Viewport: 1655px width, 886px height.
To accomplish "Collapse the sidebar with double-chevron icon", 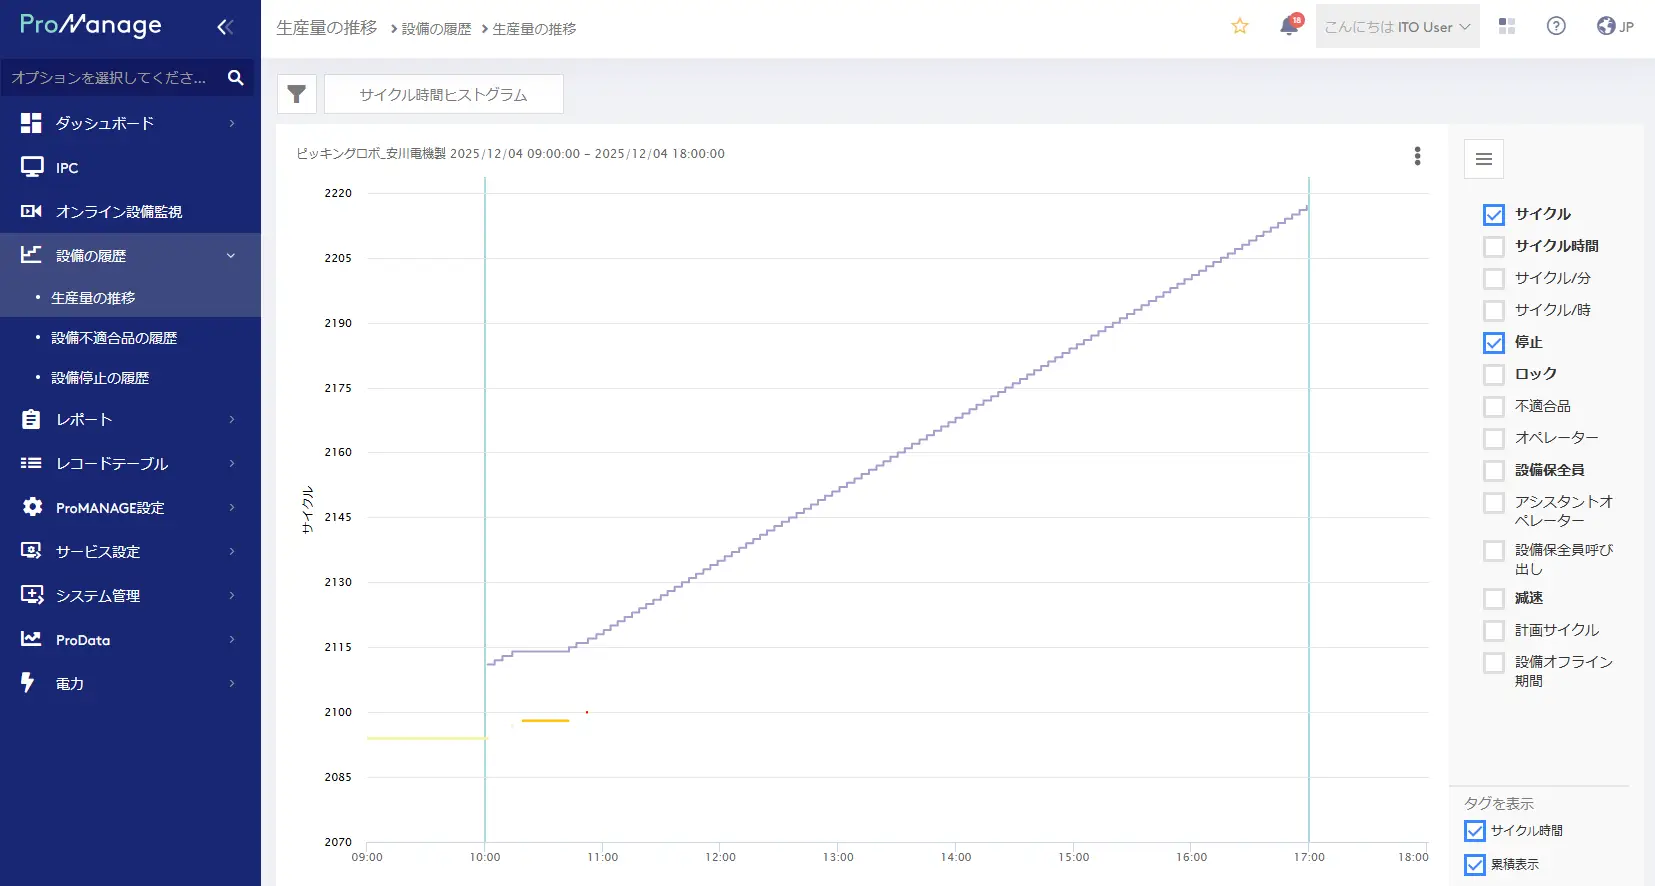I will click(225, 27).
